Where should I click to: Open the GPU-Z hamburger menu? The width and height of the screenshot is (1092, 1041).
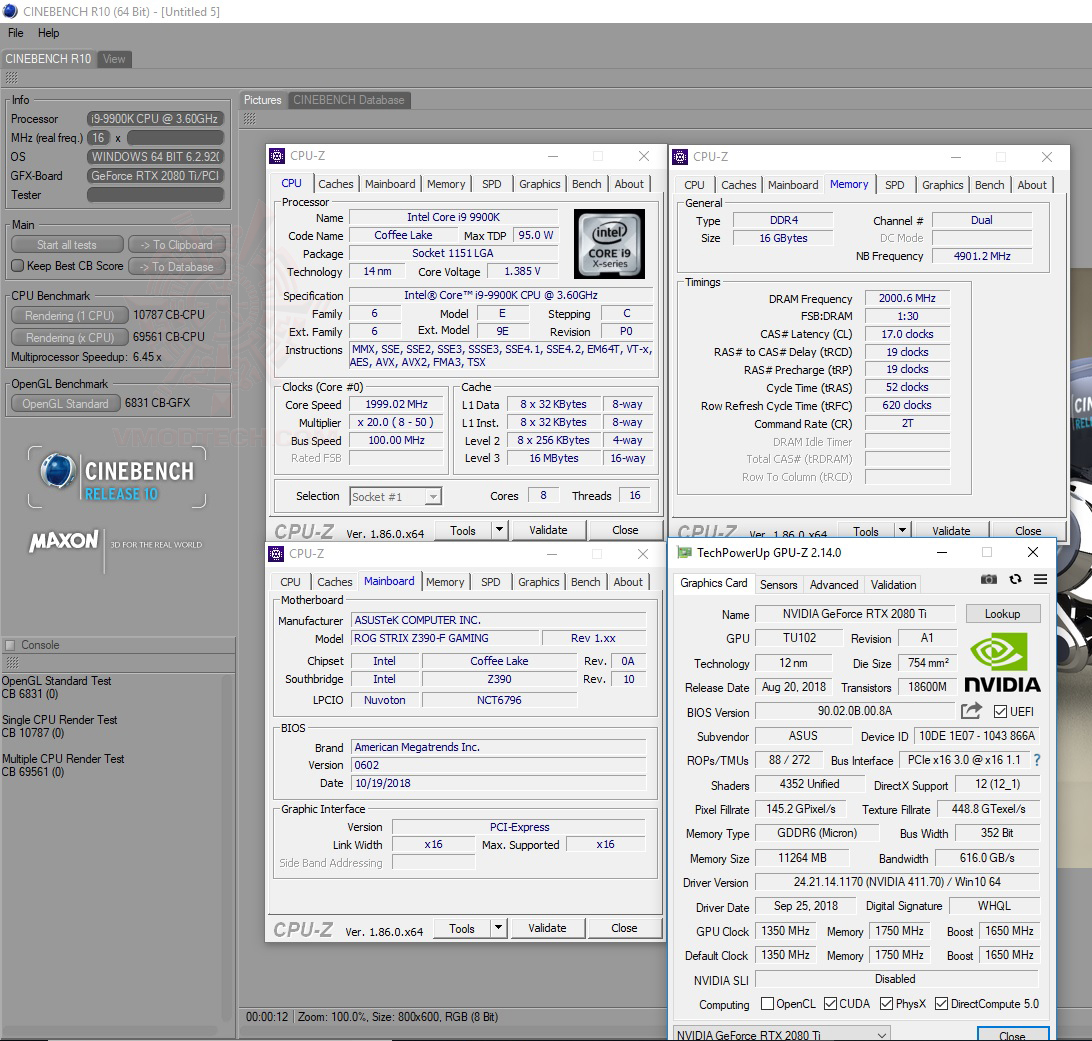[x=1040, y=579]
